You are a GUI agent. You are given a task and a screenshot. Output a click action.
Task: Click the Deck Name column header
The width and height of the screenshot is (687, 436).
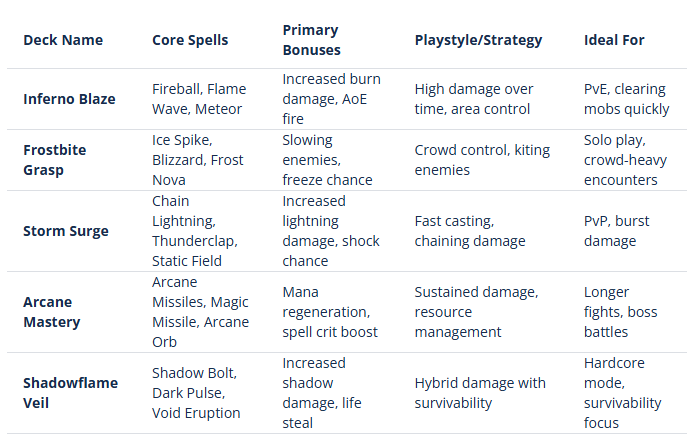63,40
